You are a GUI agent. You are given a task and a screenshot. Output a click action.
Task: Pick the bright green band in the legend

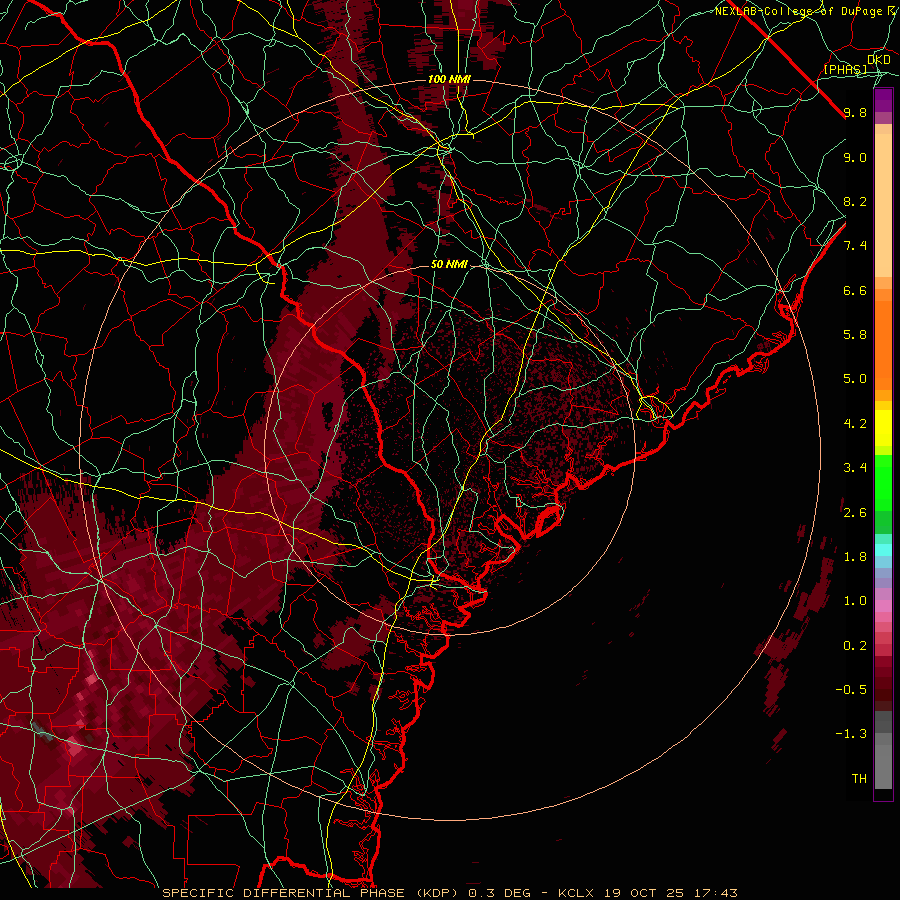tap(883, 482)
